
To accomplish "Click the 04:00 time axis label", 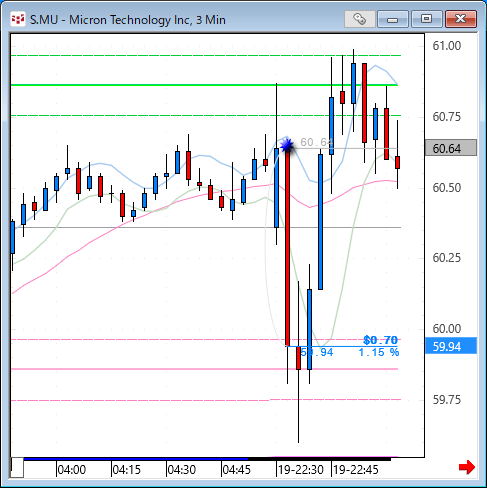I will tap(72, 470).
